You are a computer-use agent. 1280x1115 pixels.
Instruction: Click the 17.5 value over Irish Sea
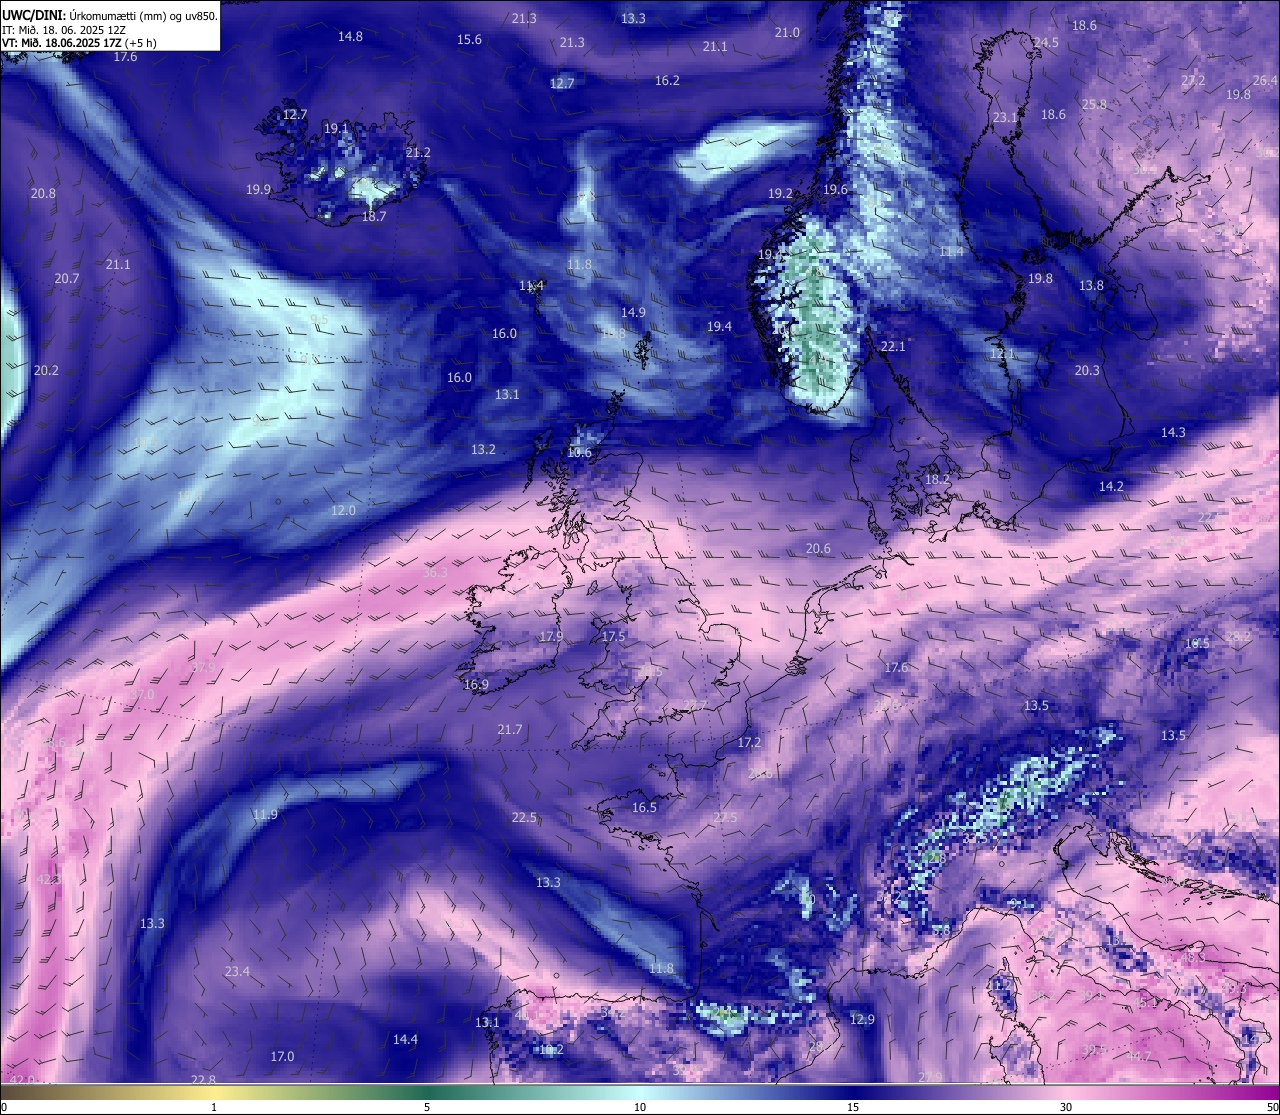pyautogui.click(x=613, y=636)
